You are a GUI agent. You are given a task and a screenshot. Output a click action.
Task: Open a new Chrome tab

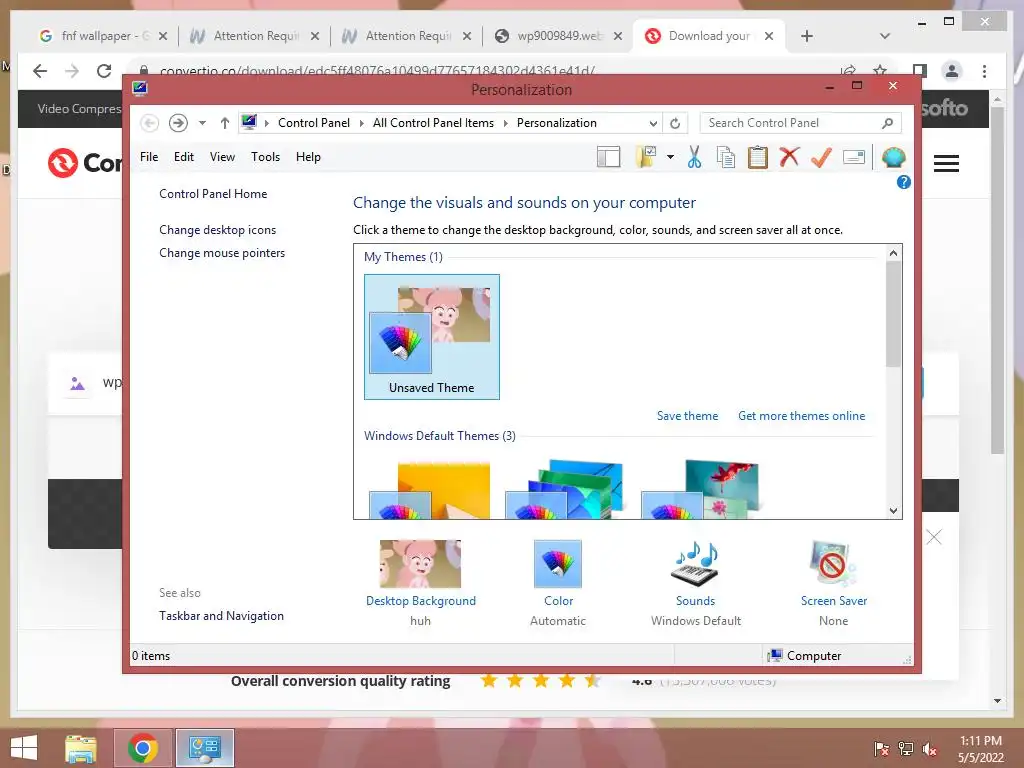click(x=807, y=36)
